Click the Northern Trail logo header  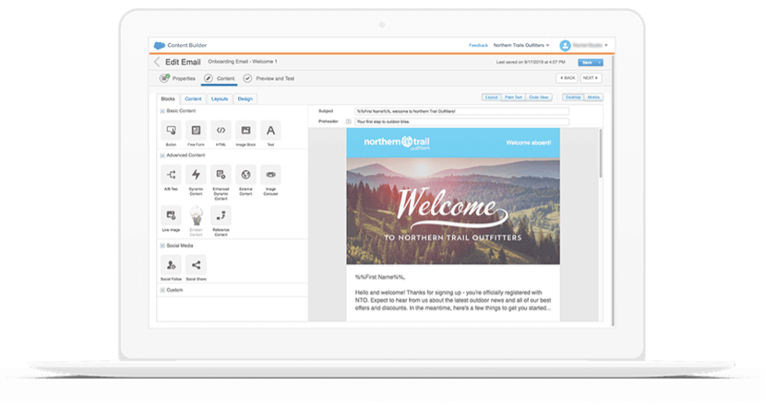click(x=398, y=143)
